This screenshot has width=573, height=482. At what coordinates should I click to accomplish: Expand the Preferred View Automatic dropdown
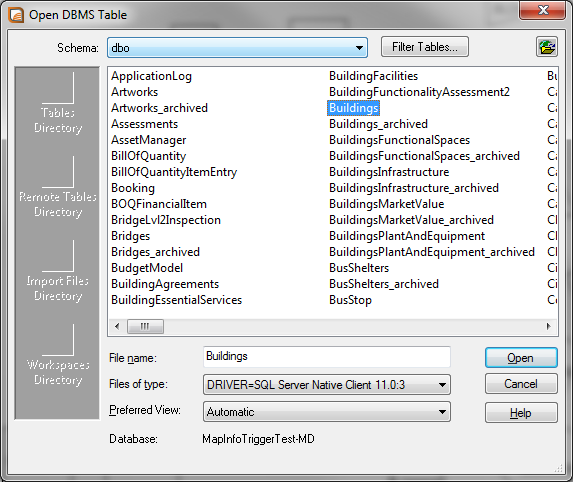tap(327, 412)
